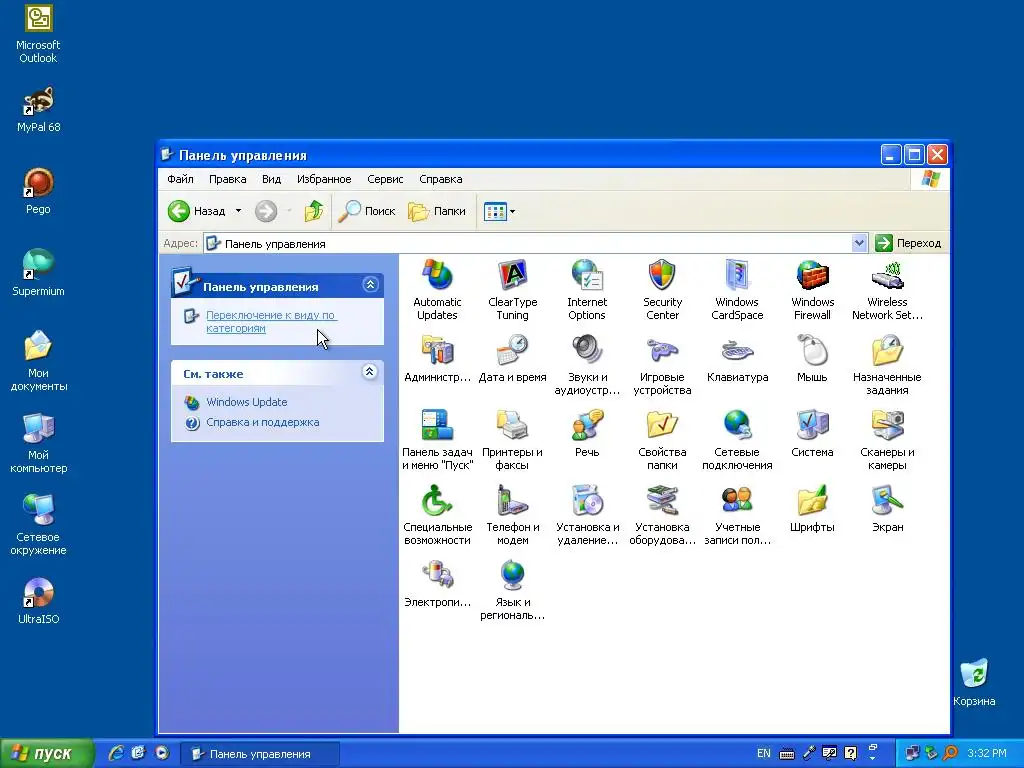Expand the address bar dropdown
Viewport: 1024px width, 768px height.
pyautogui.click(x=859, y=243)
